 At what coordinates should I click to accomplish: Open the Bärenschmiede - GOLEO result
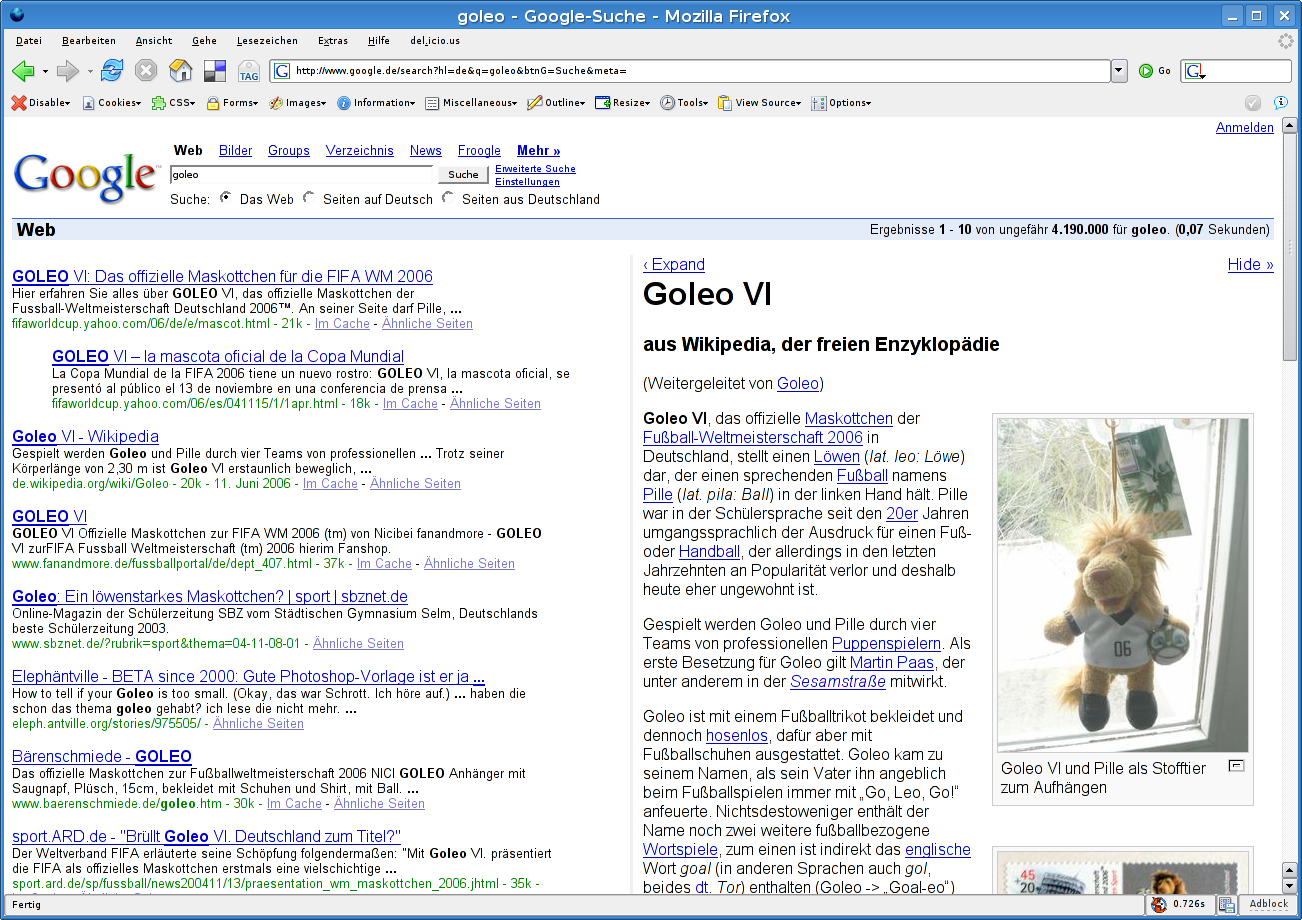pyautogui.click(x=102, y=757)
